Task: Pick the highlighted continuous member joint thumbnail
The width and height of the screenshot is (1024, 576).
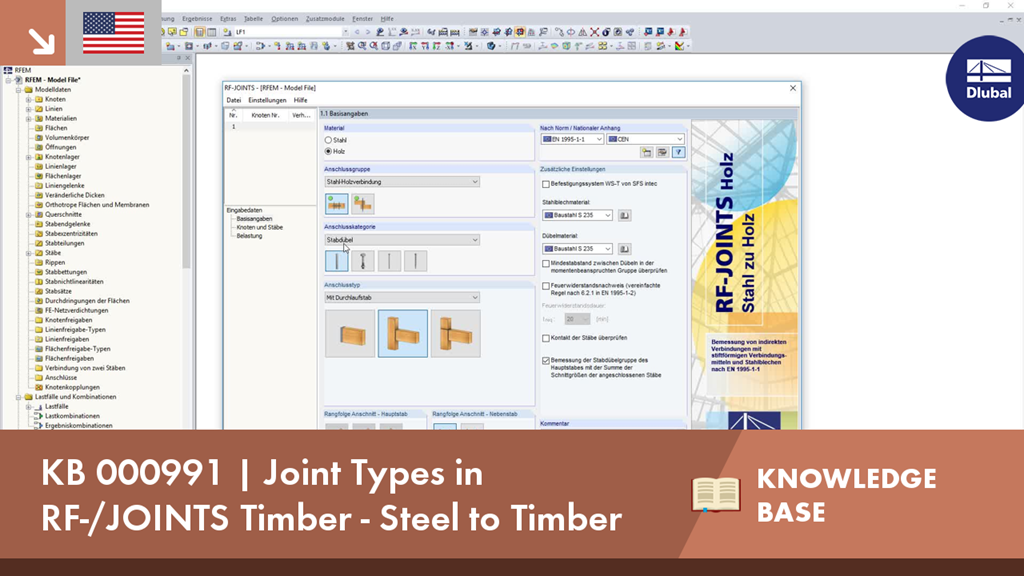Action: click(x=403, y=334)
